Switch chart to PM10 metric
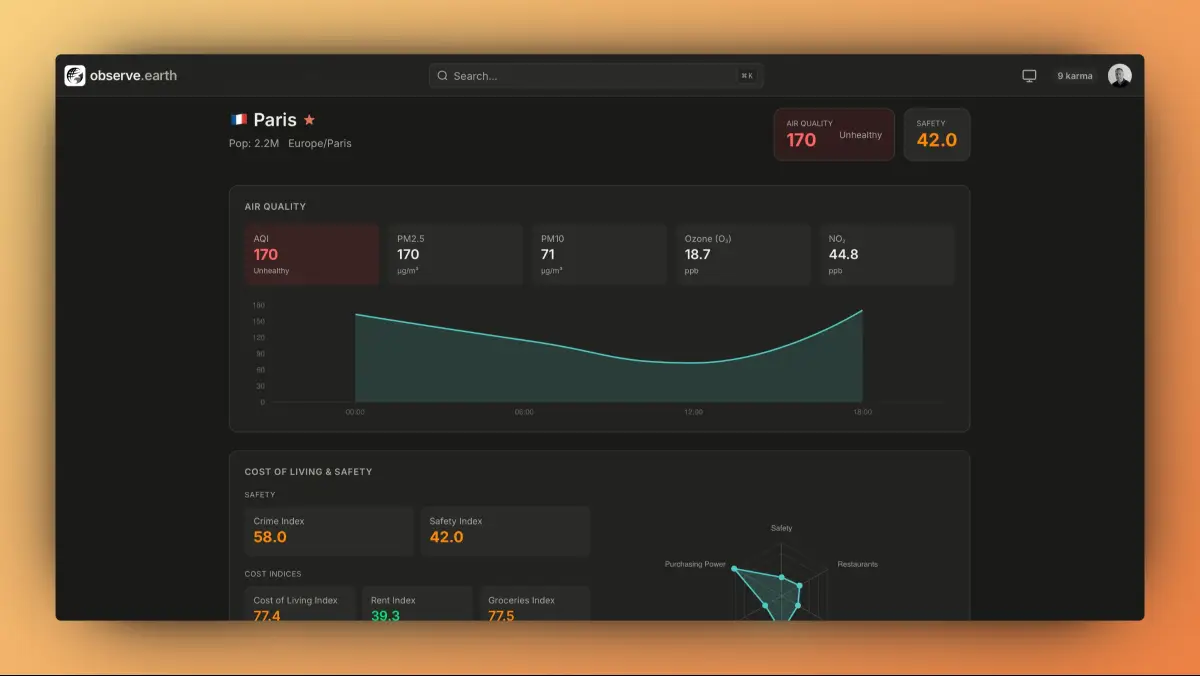The height and width of the screenshot is (676, 1200). coord(599,255)
